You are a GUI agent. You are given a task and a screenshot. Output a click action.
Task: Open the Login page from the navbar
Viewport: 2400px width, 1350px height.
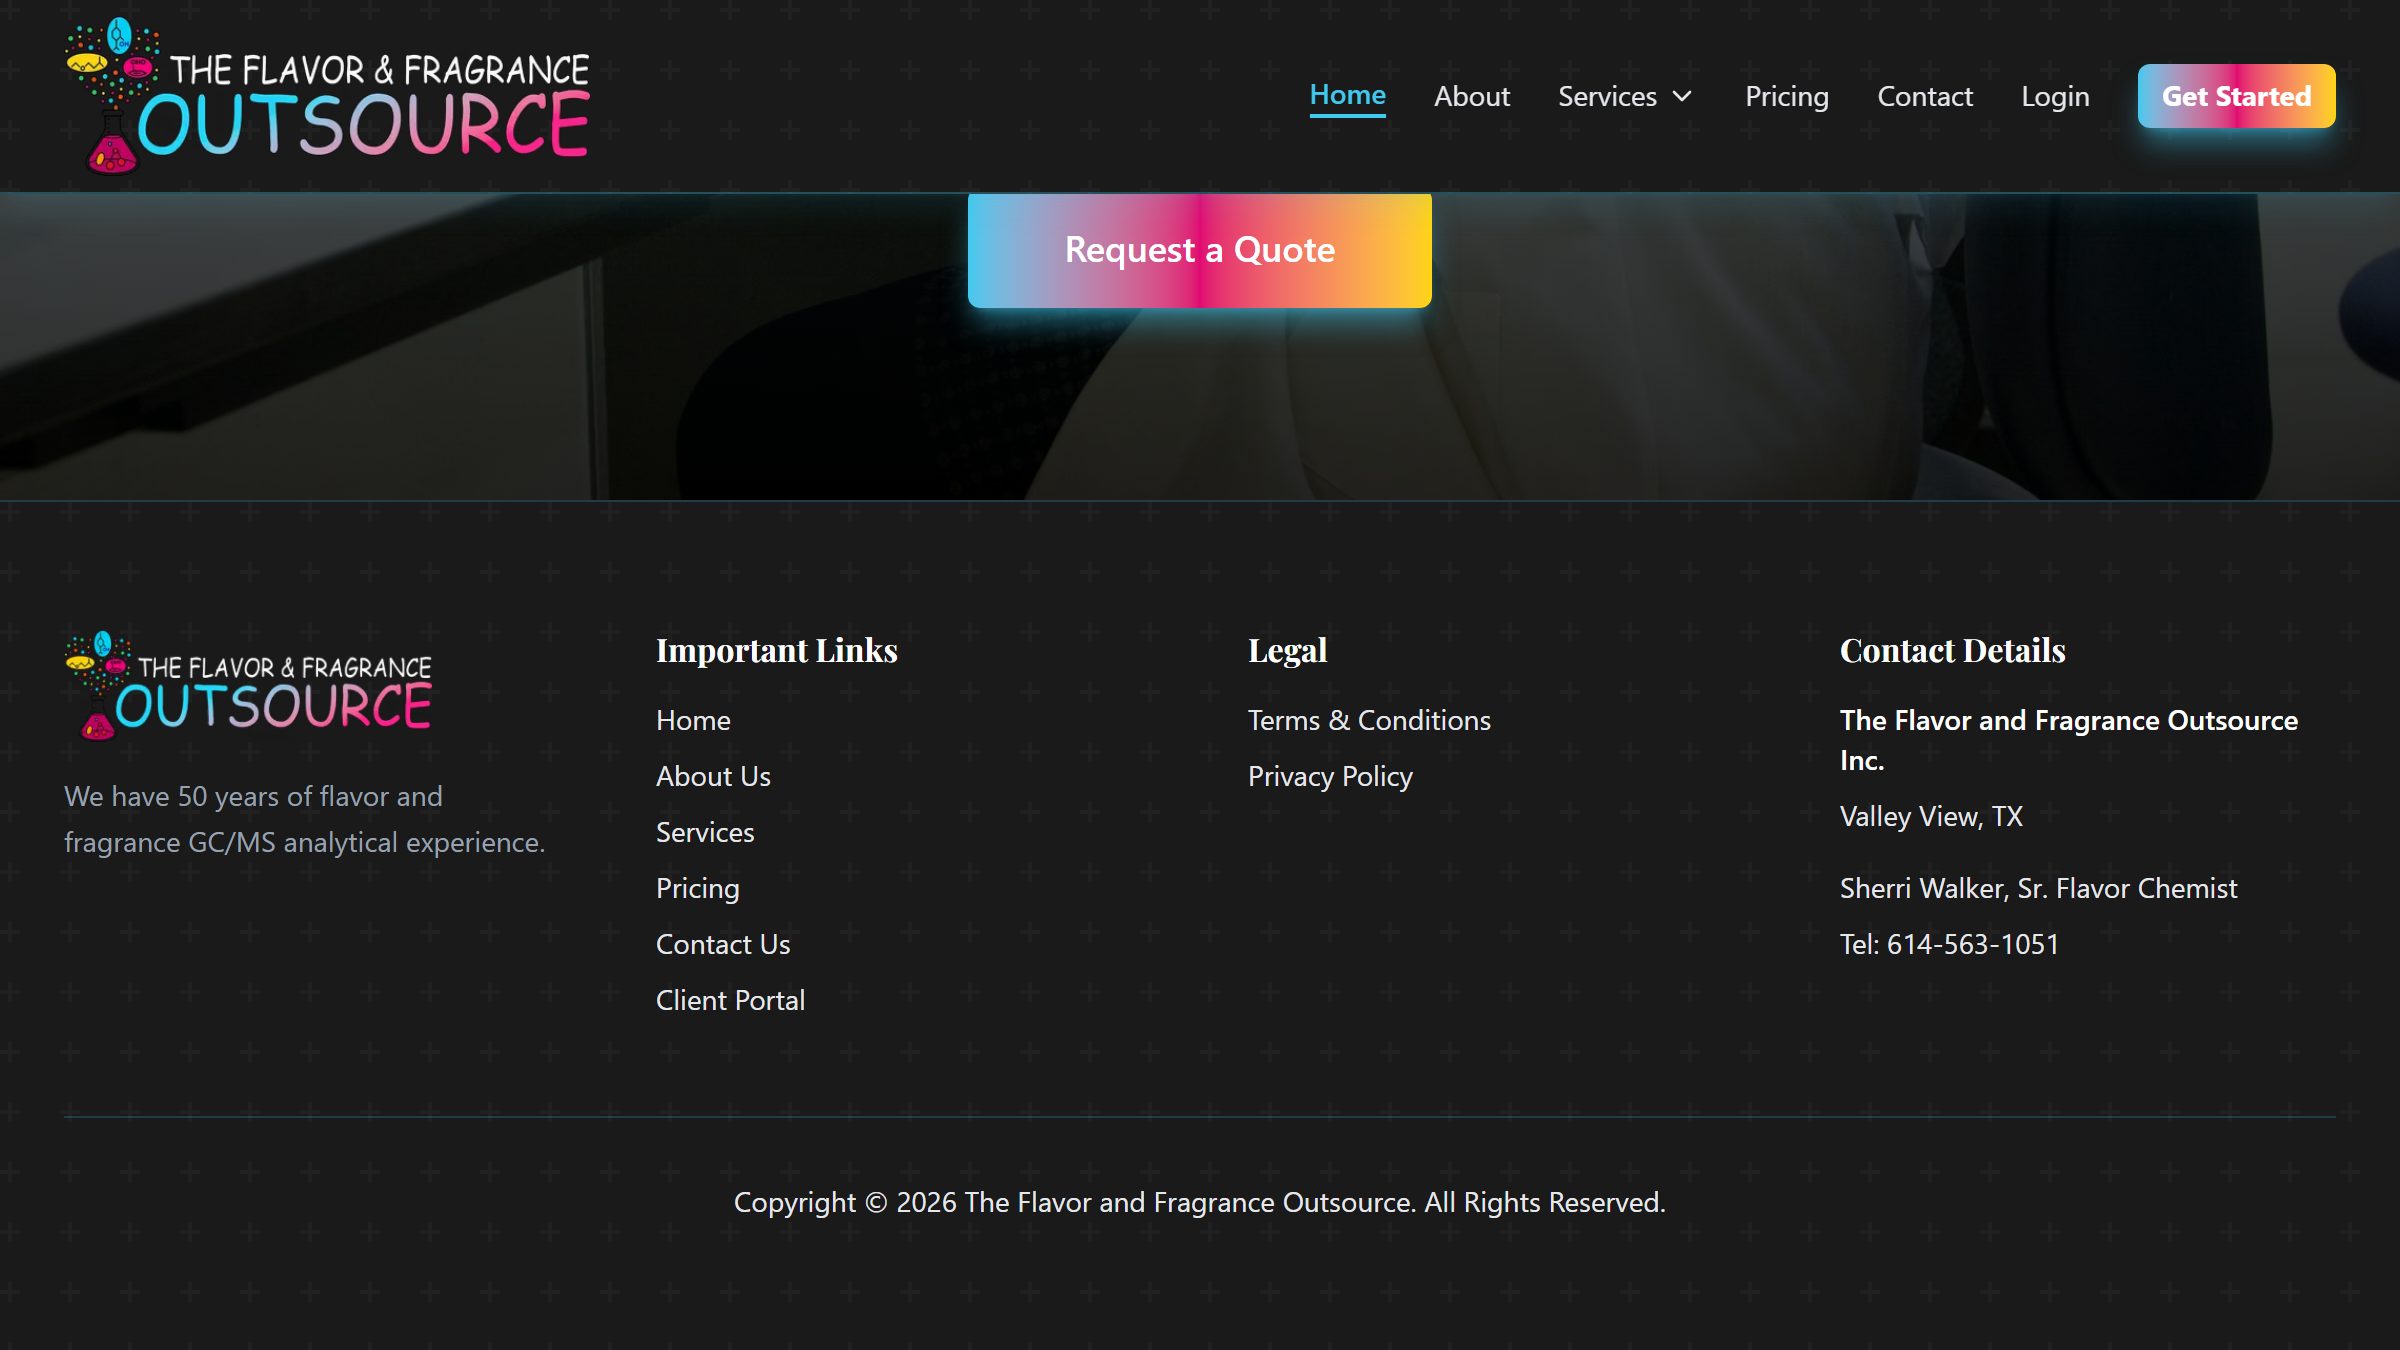(2055, 96)
